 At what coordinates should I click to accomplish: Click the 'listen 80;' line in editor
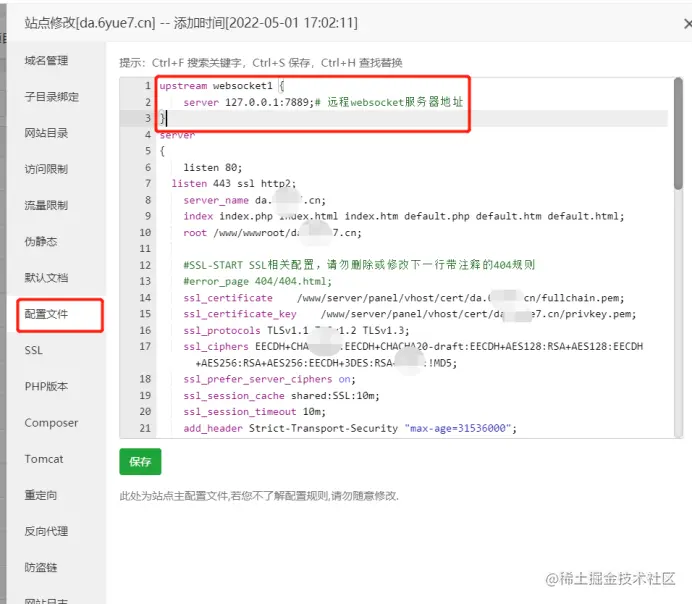click(213, 167)
